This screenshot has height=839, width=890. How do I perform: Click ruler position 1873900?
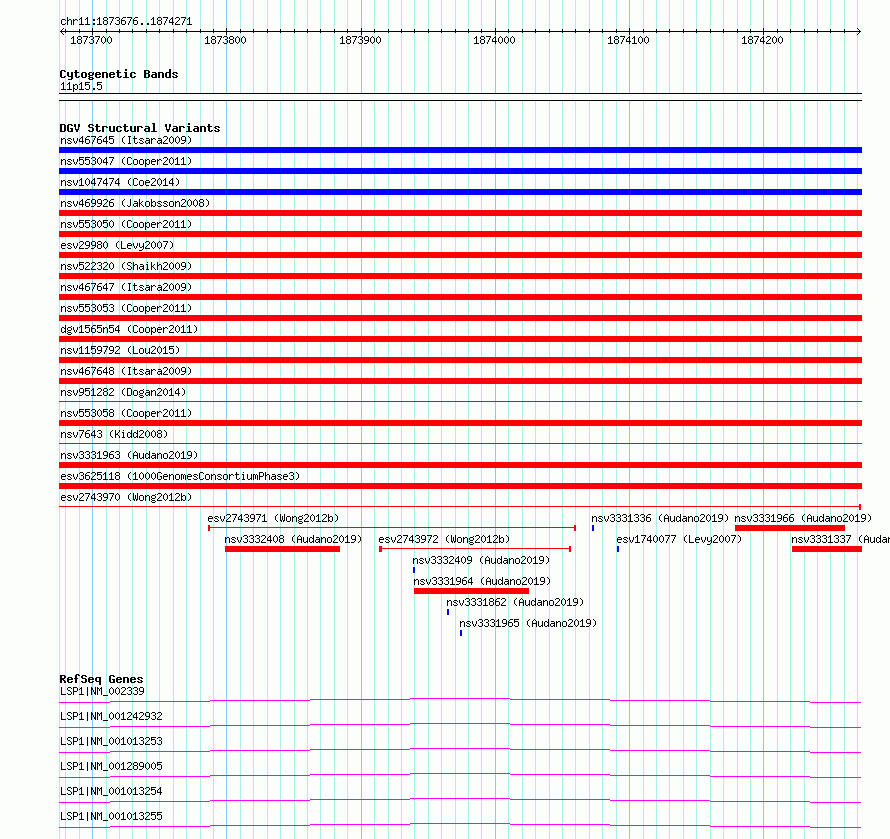point(360,40)
